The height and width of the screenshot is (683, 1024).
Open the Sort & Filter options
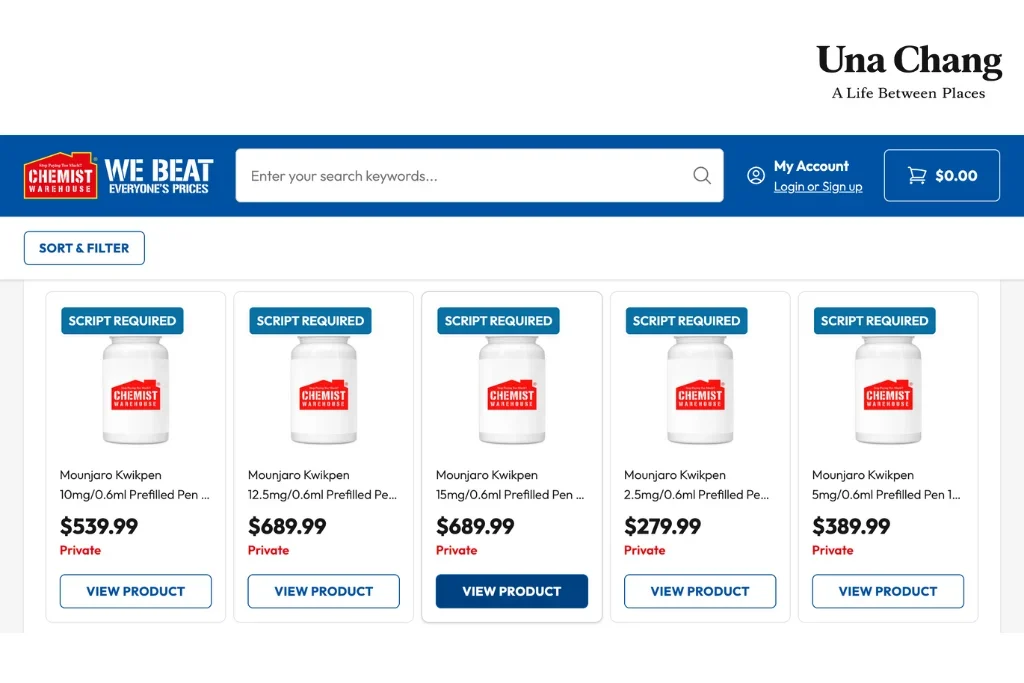pyautogui.click(x=84, y=248)
